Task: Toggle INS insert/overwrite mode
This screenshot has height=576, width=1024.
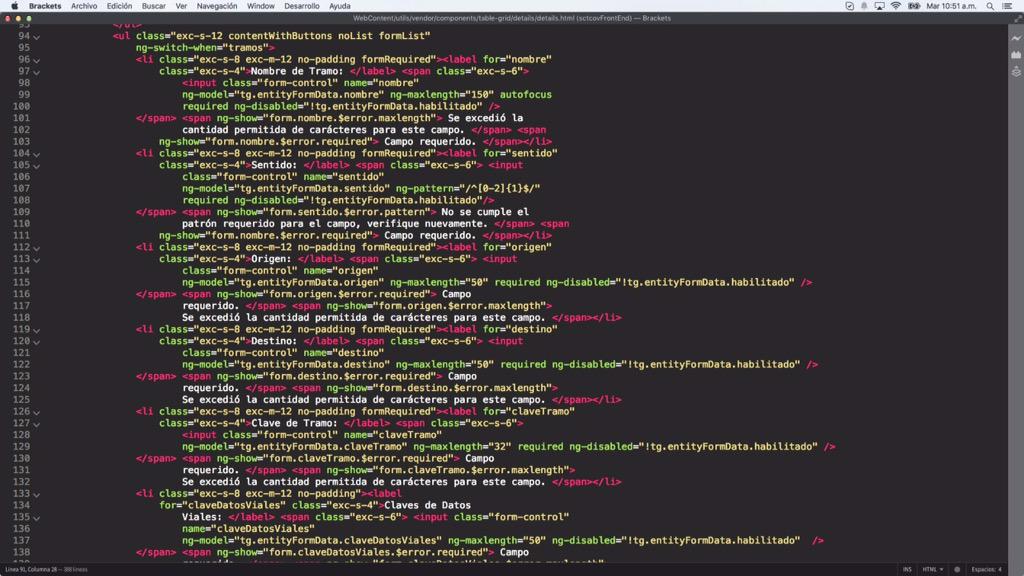Action: [x=907, y=569]
